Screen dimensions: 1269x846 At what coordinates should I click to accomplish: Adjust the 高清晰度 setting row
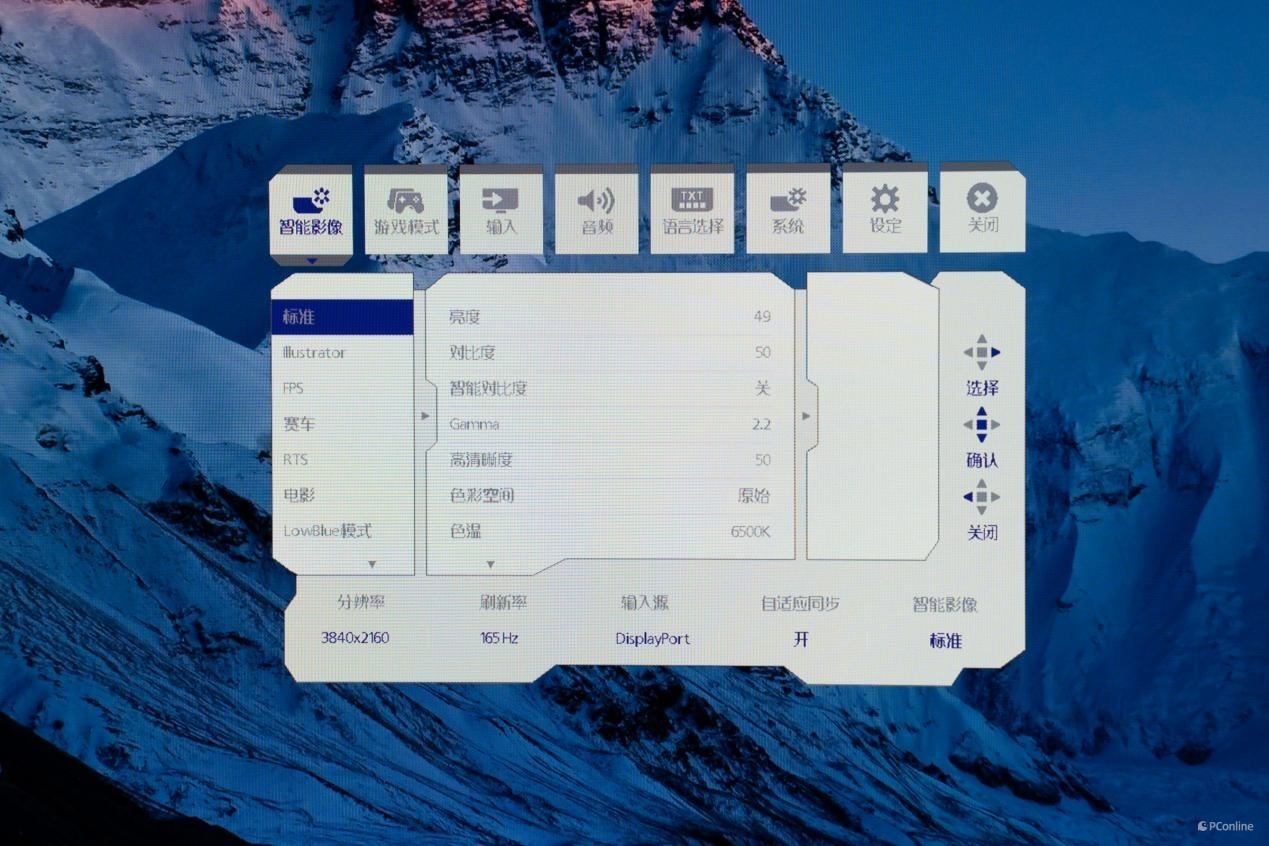pyautogui.click(x=610, y=460)
